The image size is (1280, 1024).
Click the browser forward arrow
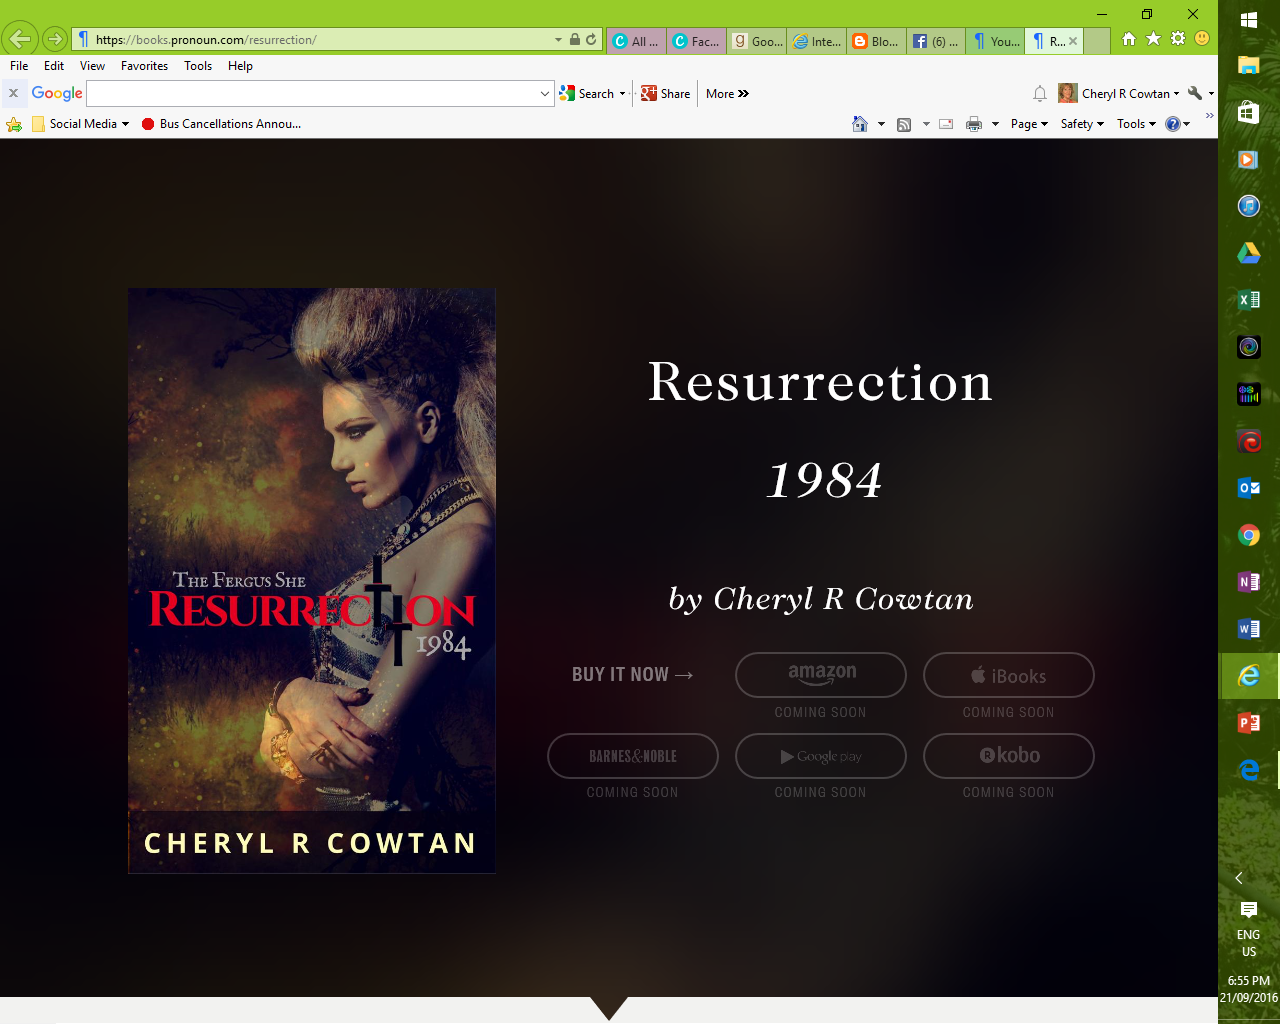55,40
